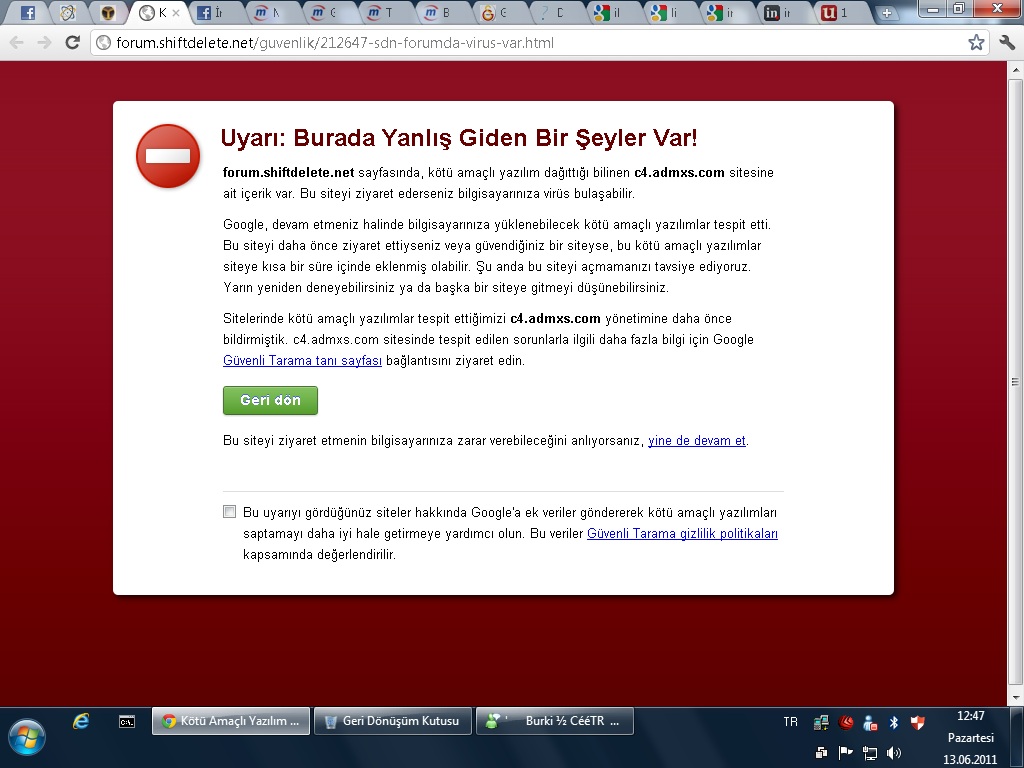This screenshot has height=768, width=1024.
Task: Select 'Kötü Amaçlı Yazılım' Chrome taskbar button
Action: click(231, 722)
